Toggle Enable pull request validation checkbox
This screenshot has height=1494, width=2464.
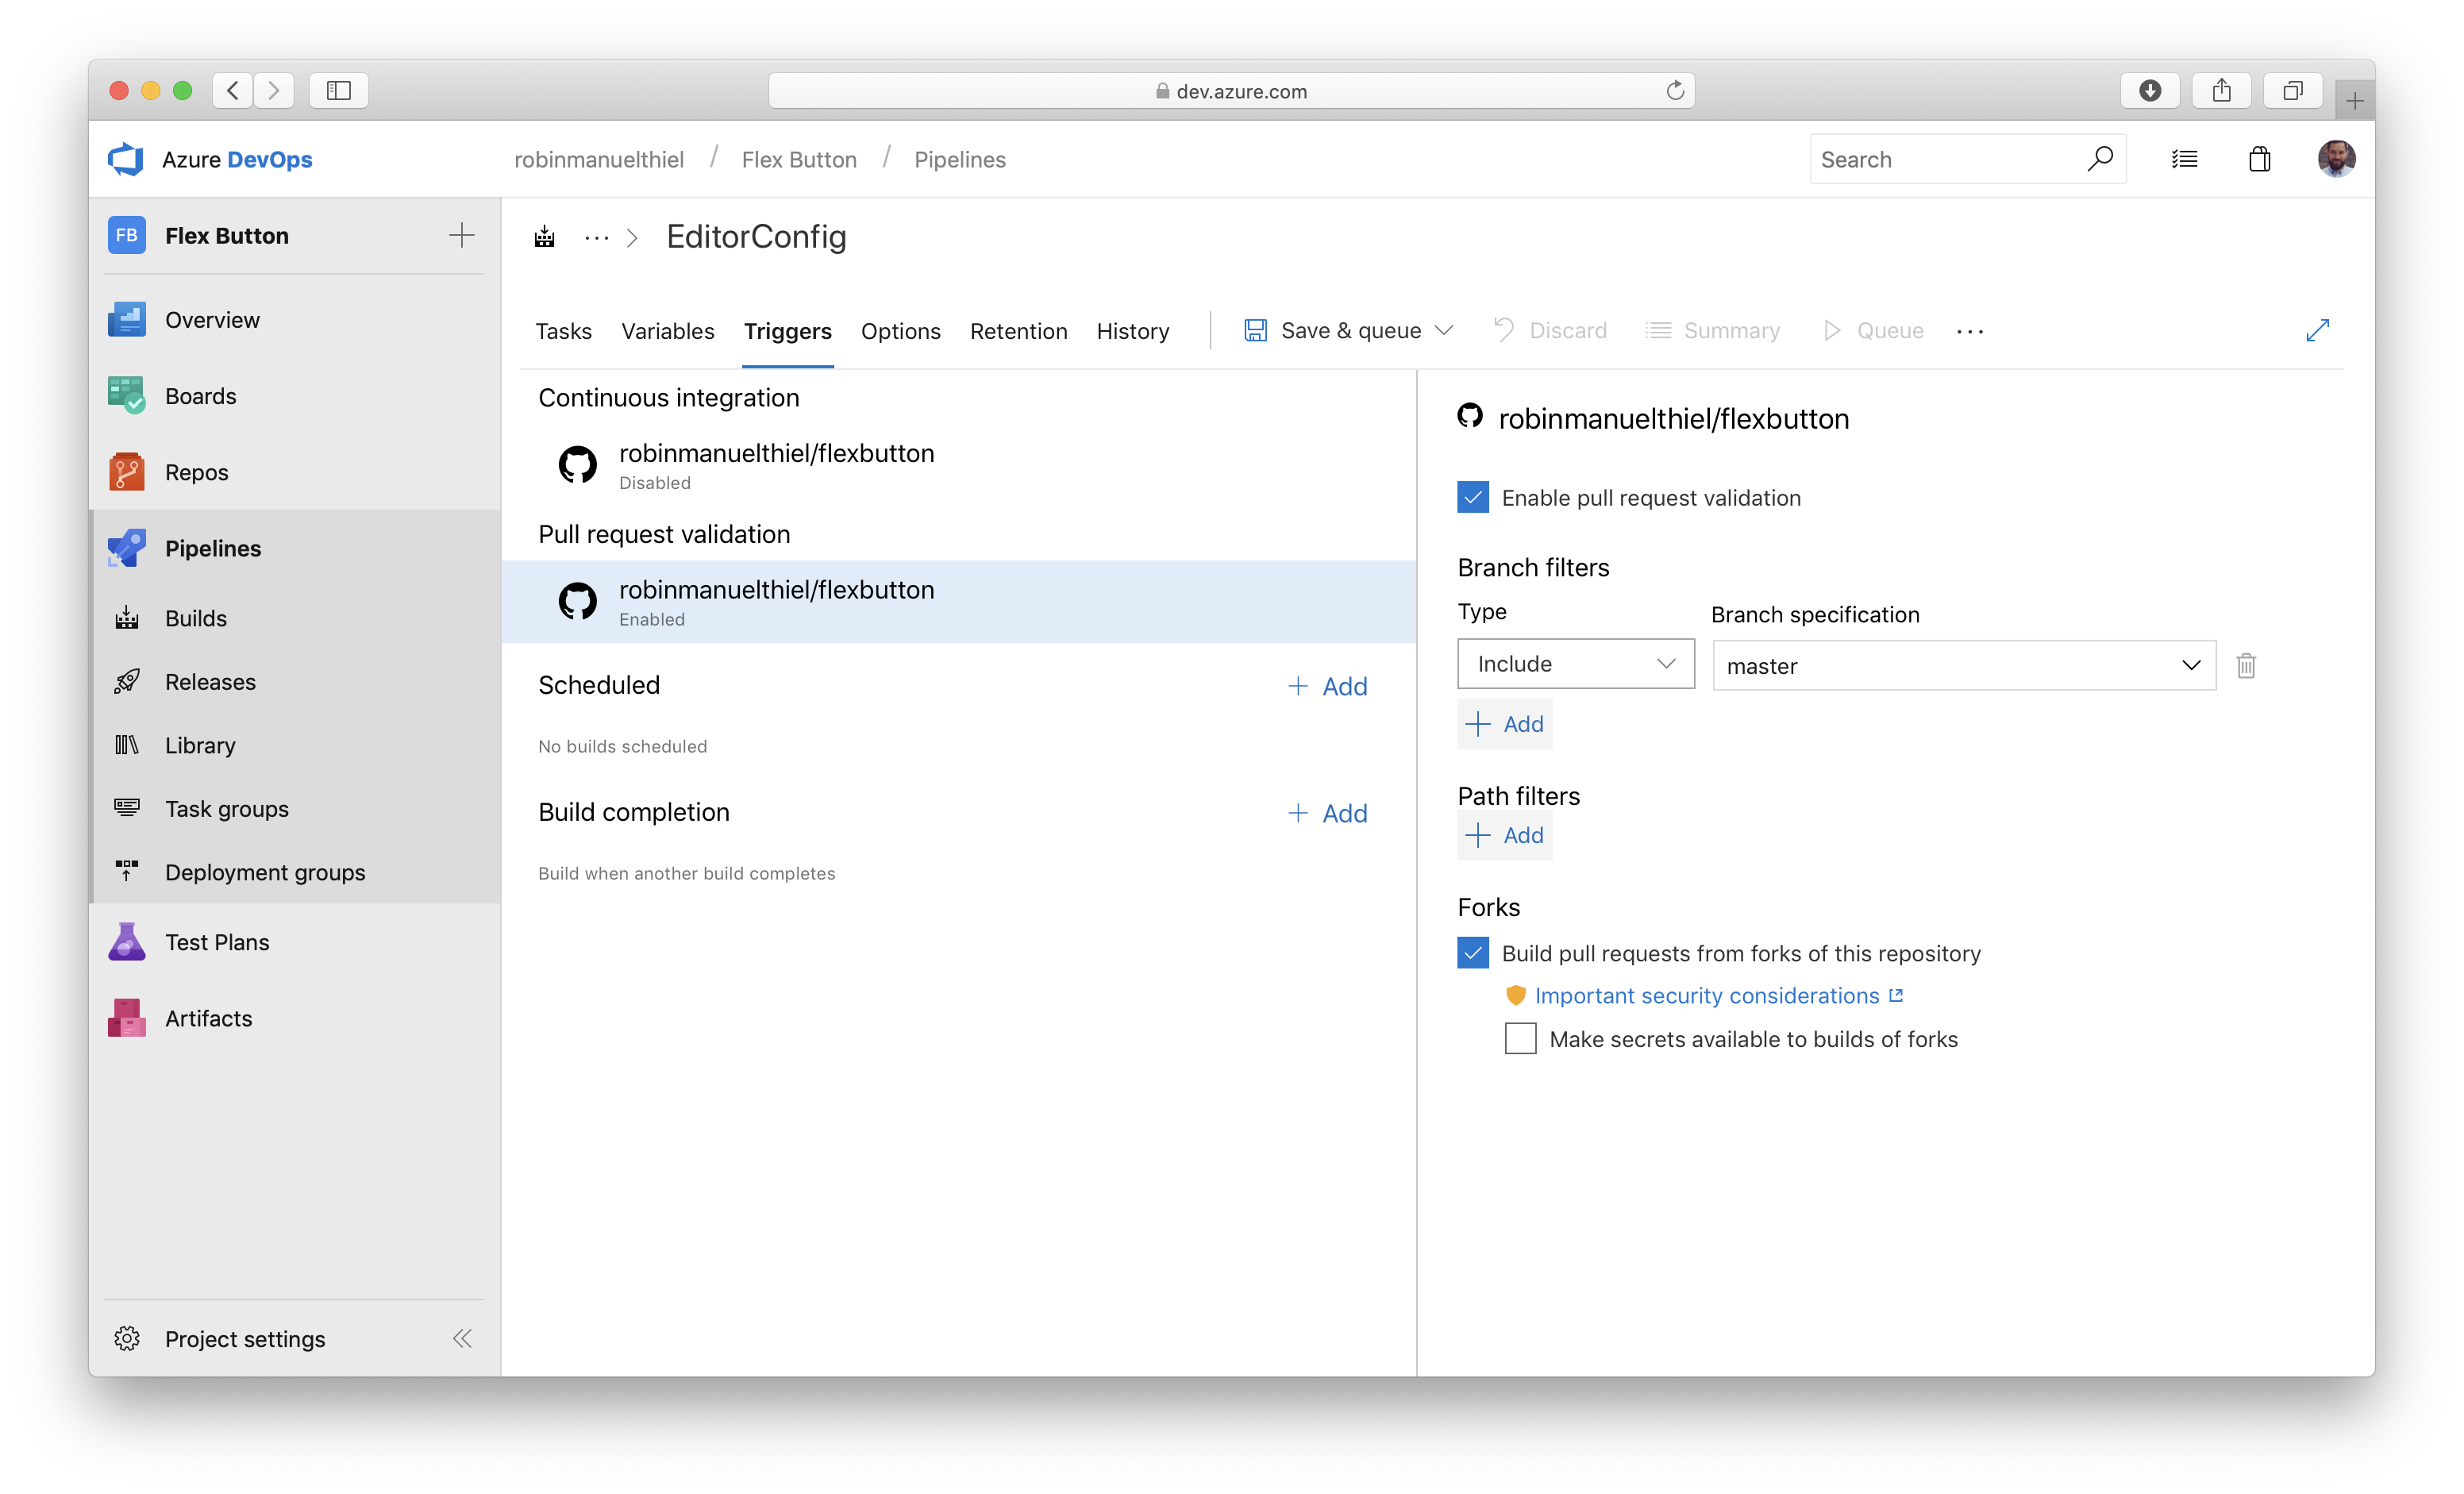[1472, 496]
